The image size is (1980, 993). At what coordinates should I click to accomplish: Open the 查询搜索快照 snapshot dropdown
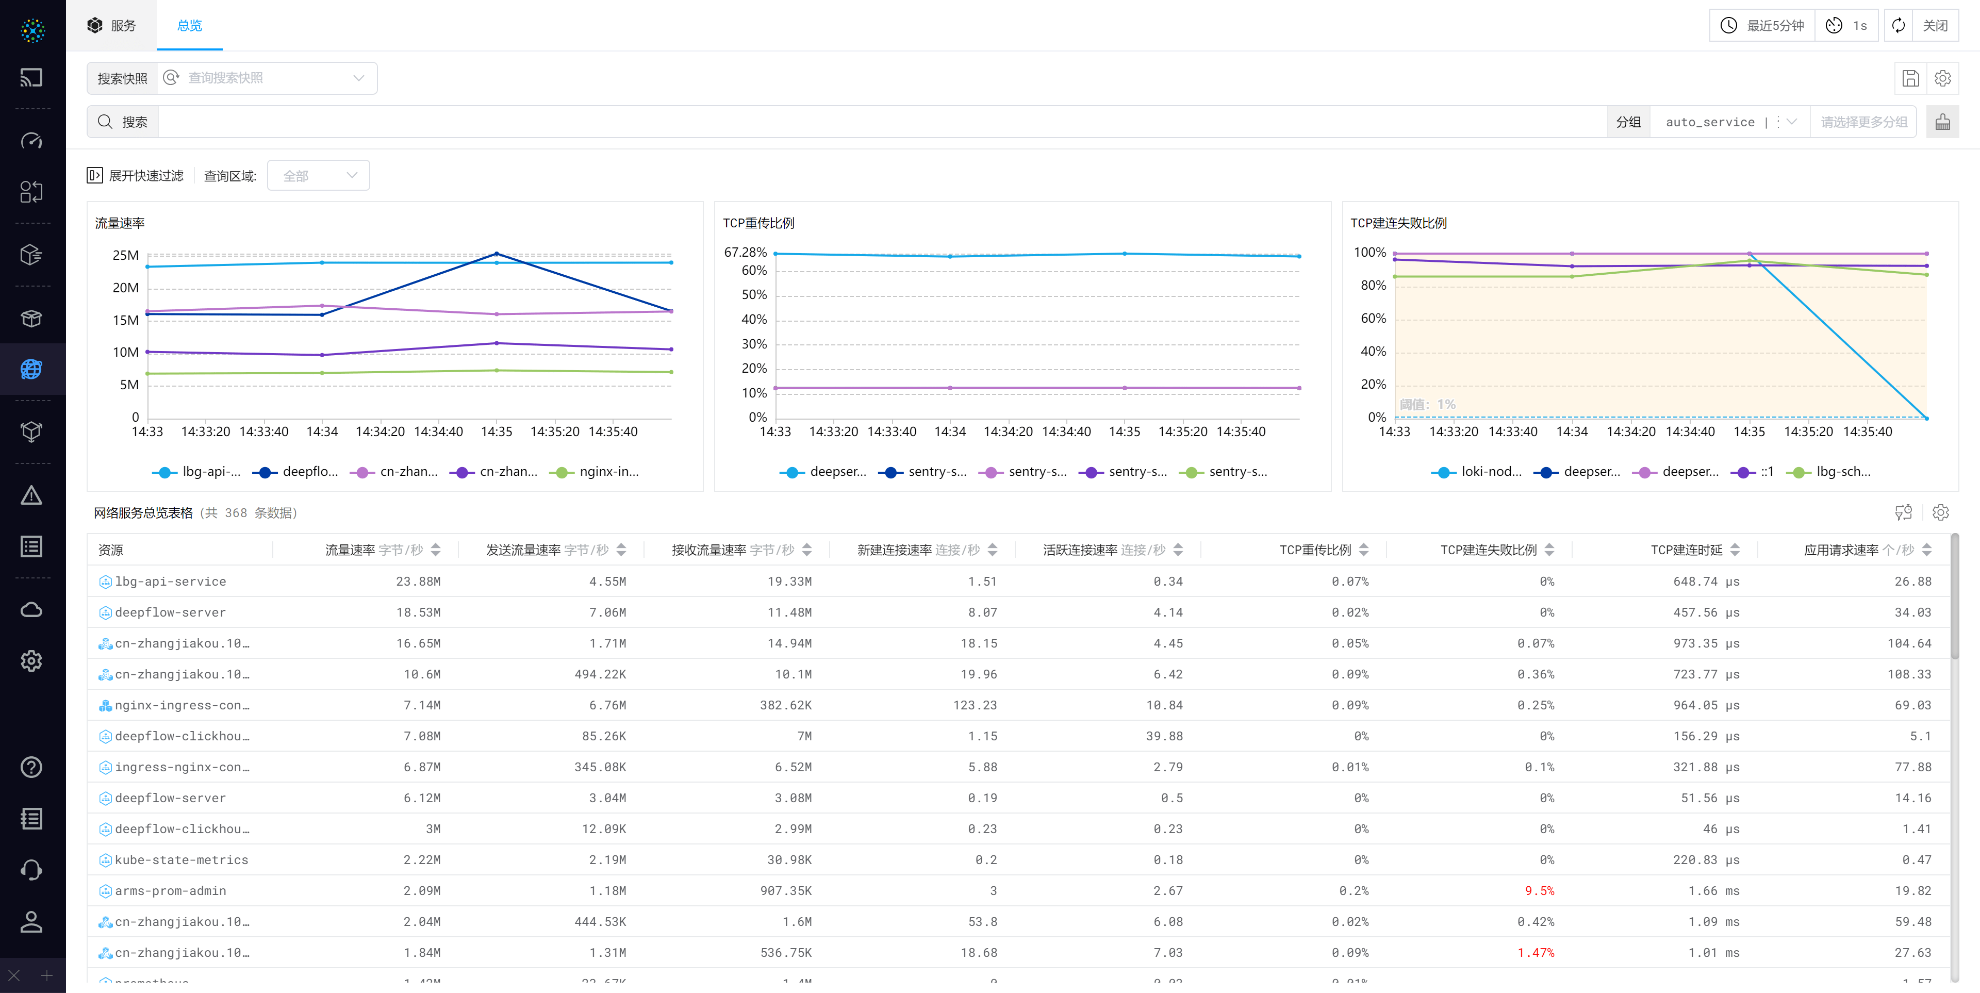tap(267, 78)
